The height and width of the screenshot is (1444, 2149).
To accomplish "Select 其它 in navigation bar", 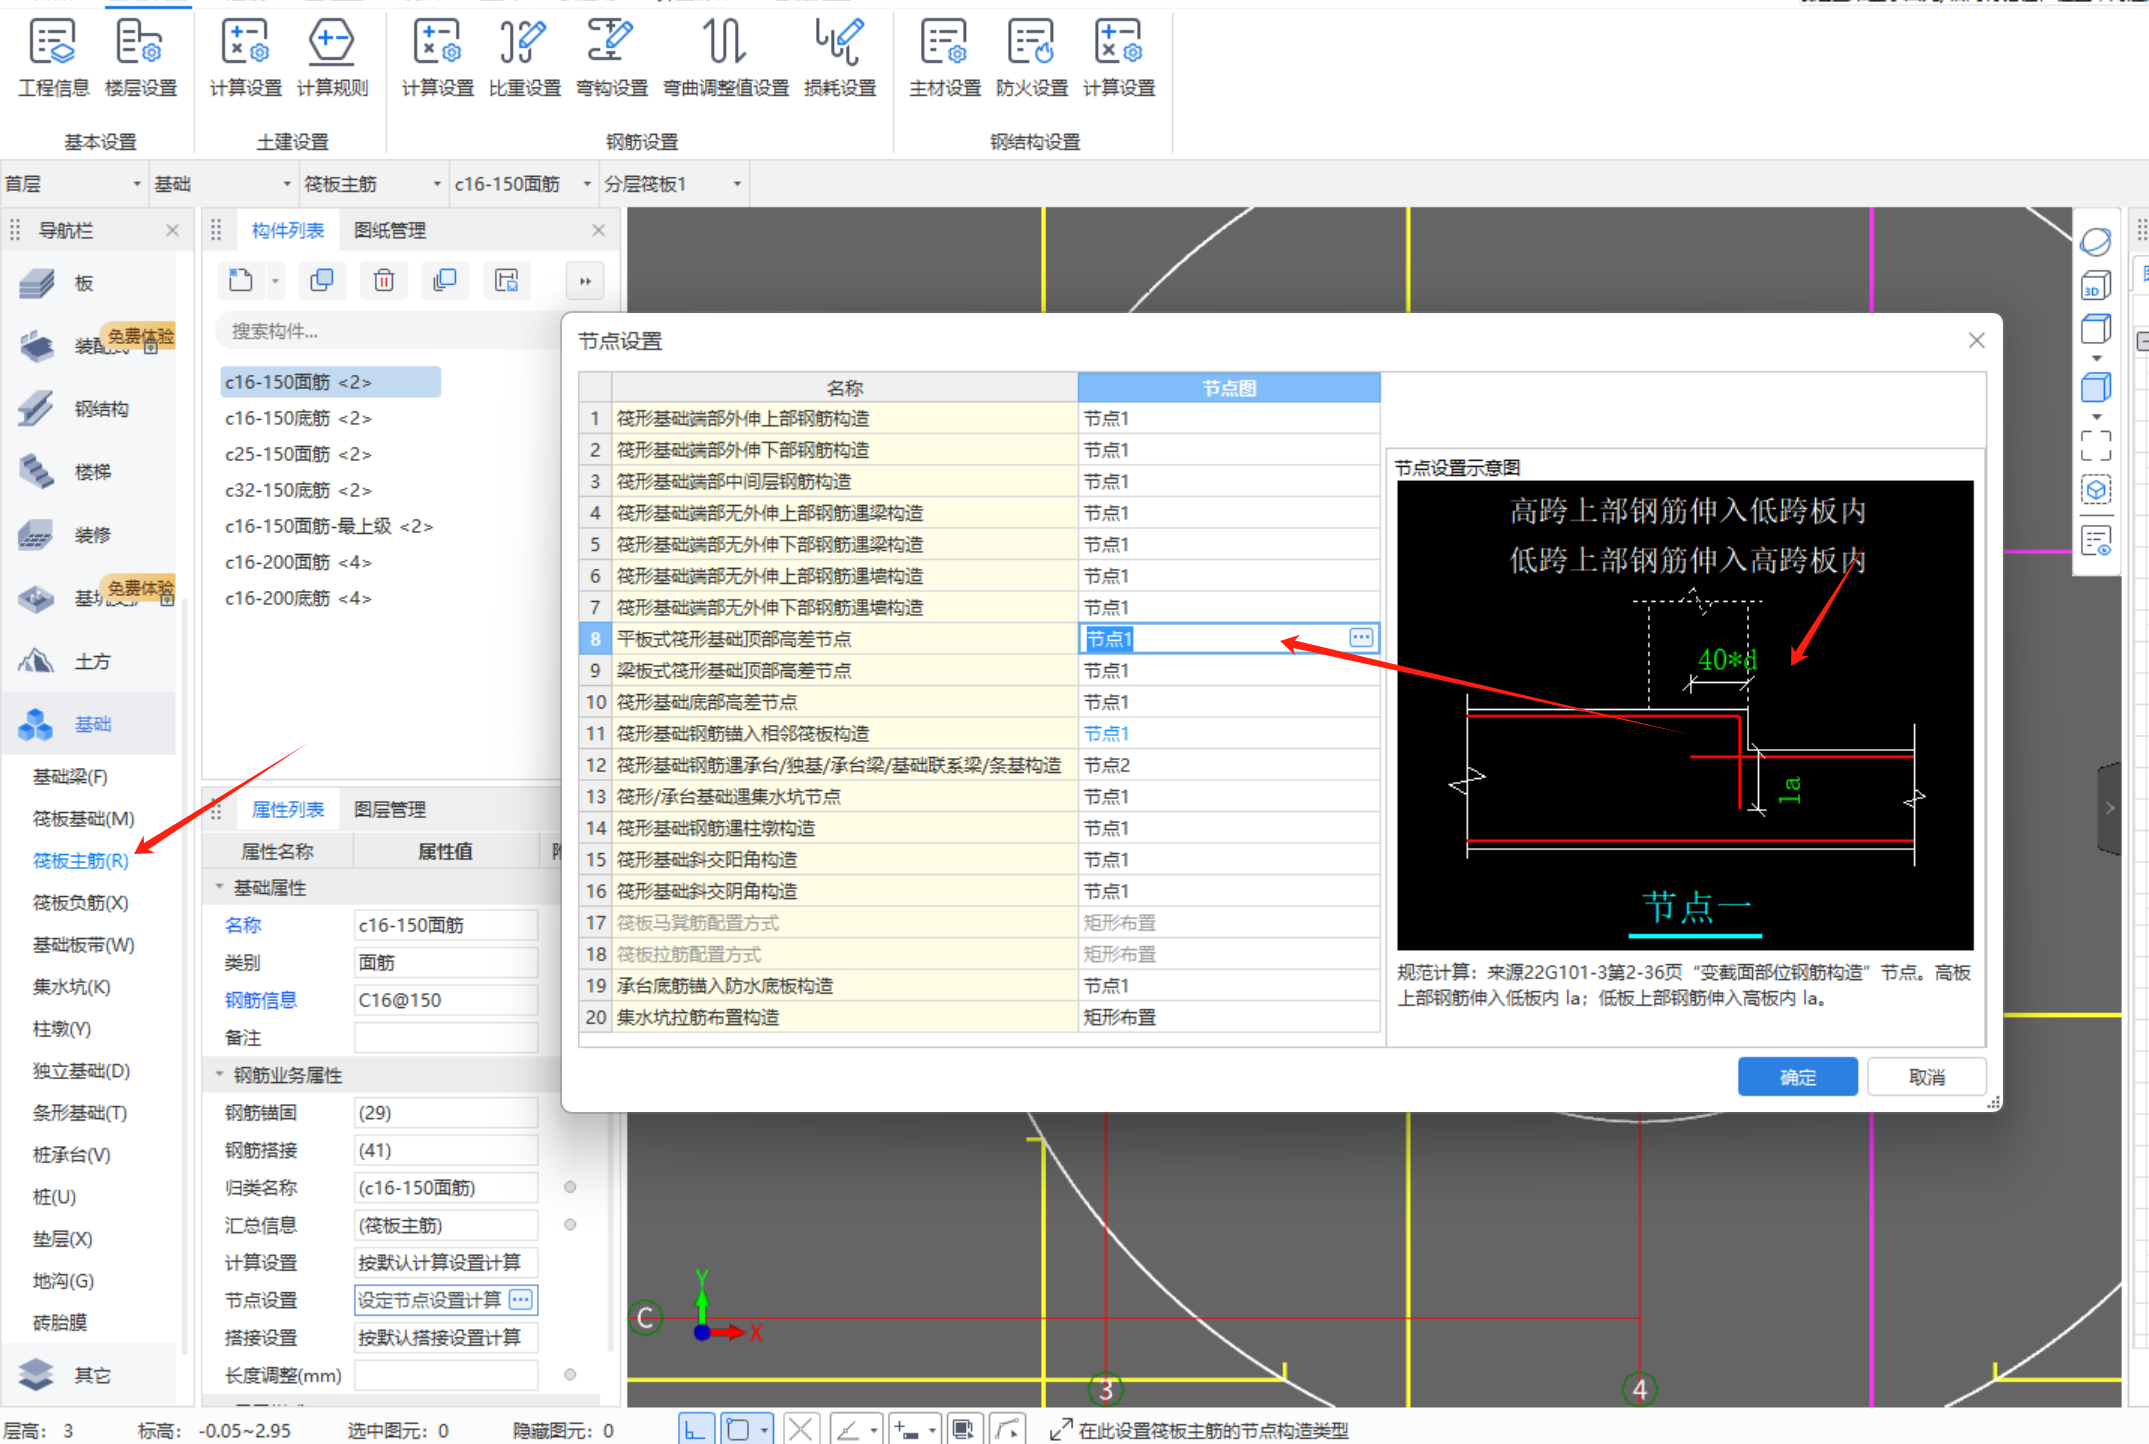I will (x=90, y=1375).
